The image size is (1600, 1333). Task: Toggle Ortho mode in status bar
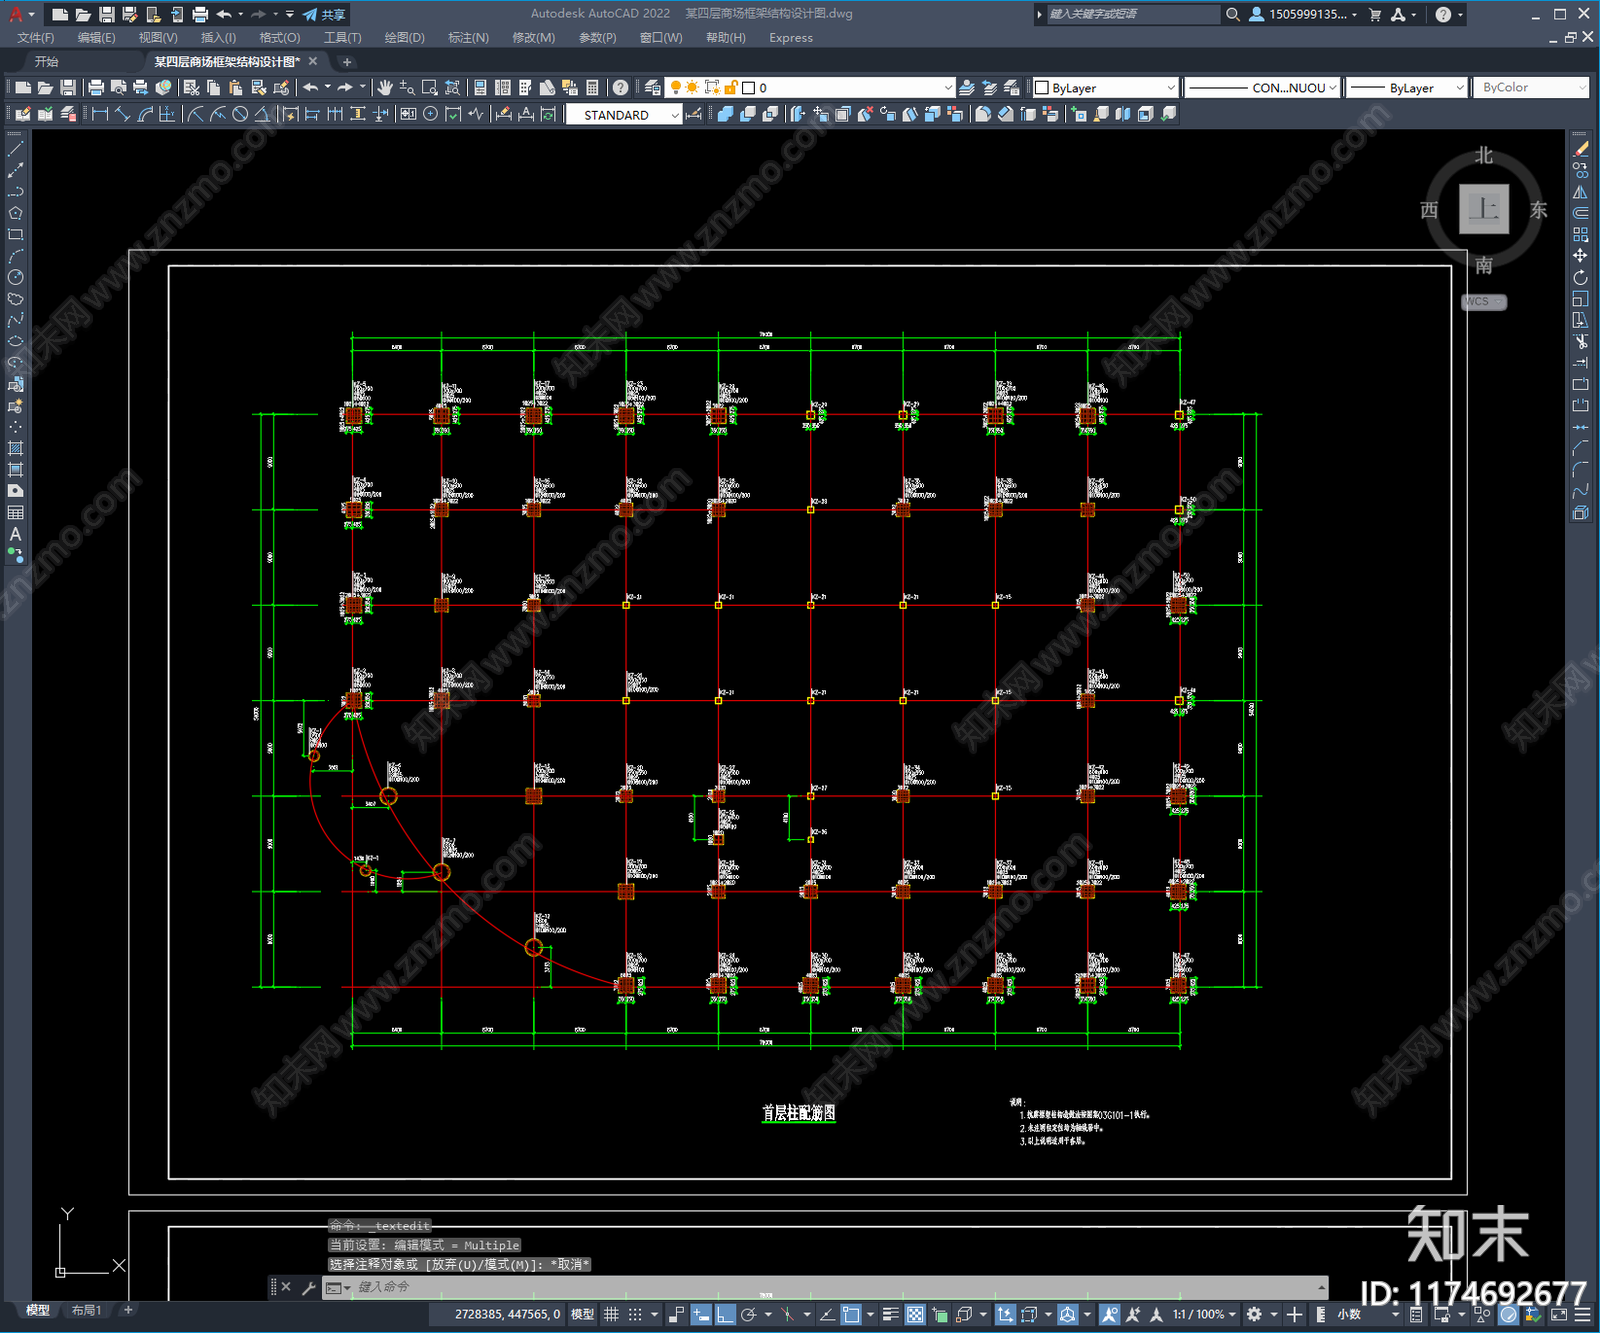point(725,1314)
